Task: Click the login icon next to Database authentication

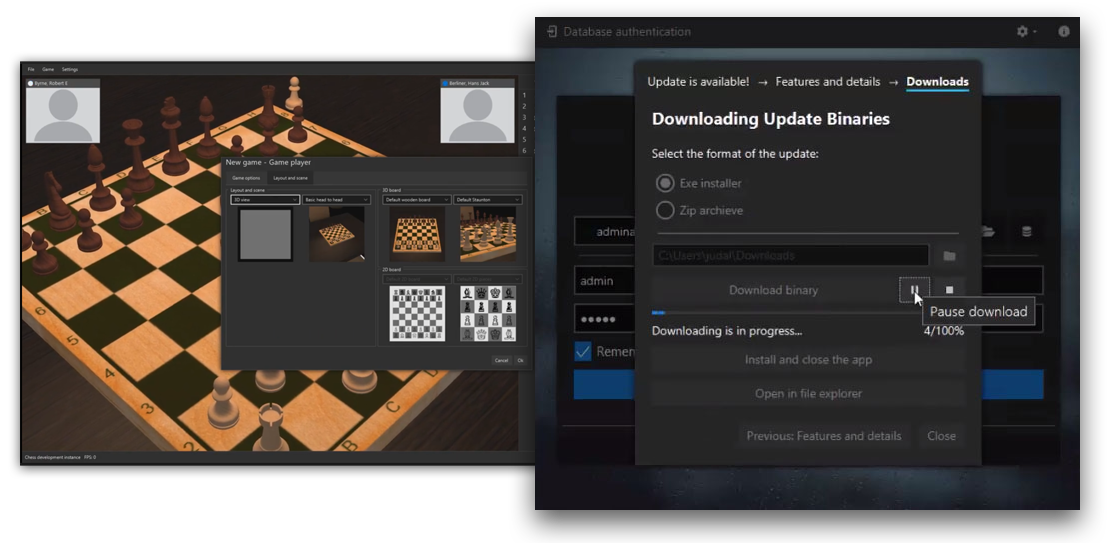Action: (x=551, y=32)
